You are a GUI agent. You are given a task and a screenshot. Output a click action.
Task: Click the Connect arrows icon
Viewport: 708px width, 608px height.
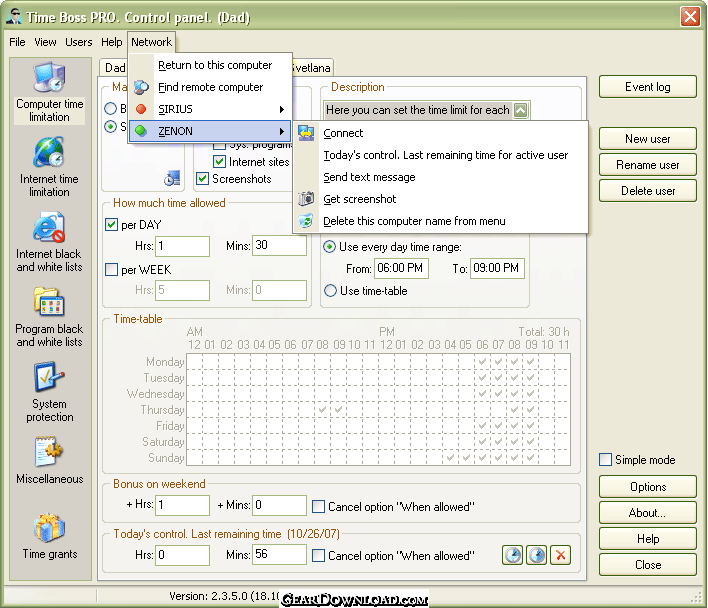coord(306,133)
